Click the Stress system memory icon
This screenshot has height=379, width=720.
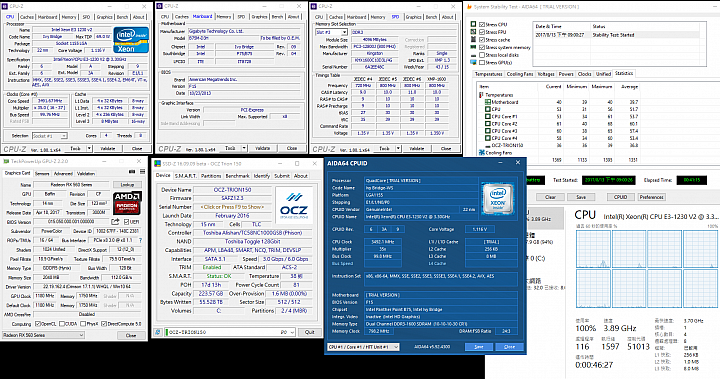pos(473,47)
